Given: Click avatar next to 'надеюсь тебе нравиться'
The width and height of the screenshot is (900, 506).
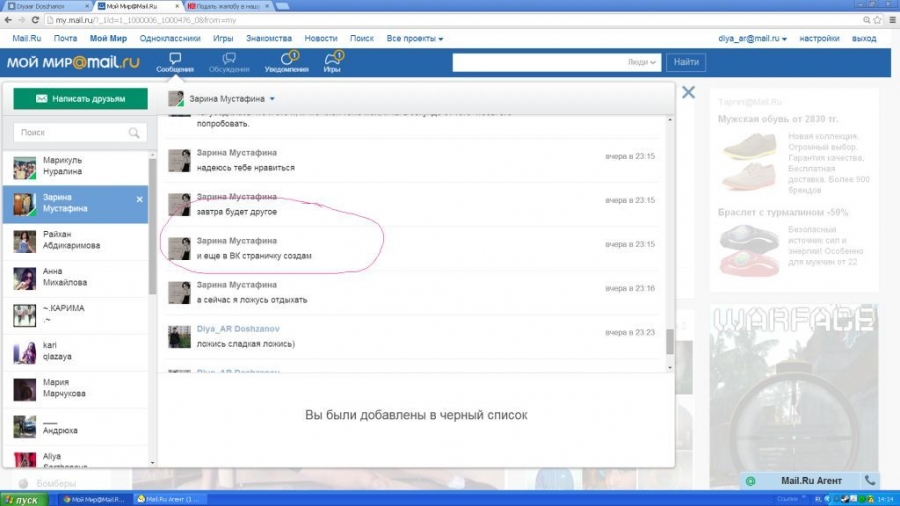Looking at the screenshot, I should coord(179,161).
